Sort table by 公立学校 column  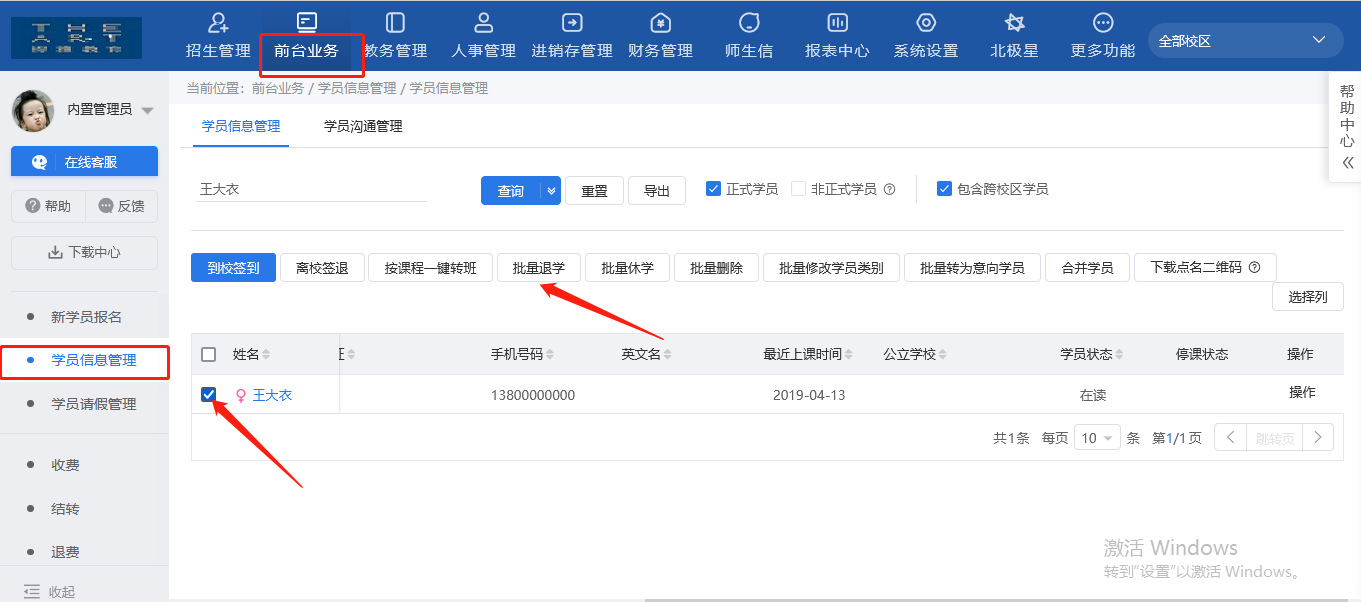coord(943,355)
